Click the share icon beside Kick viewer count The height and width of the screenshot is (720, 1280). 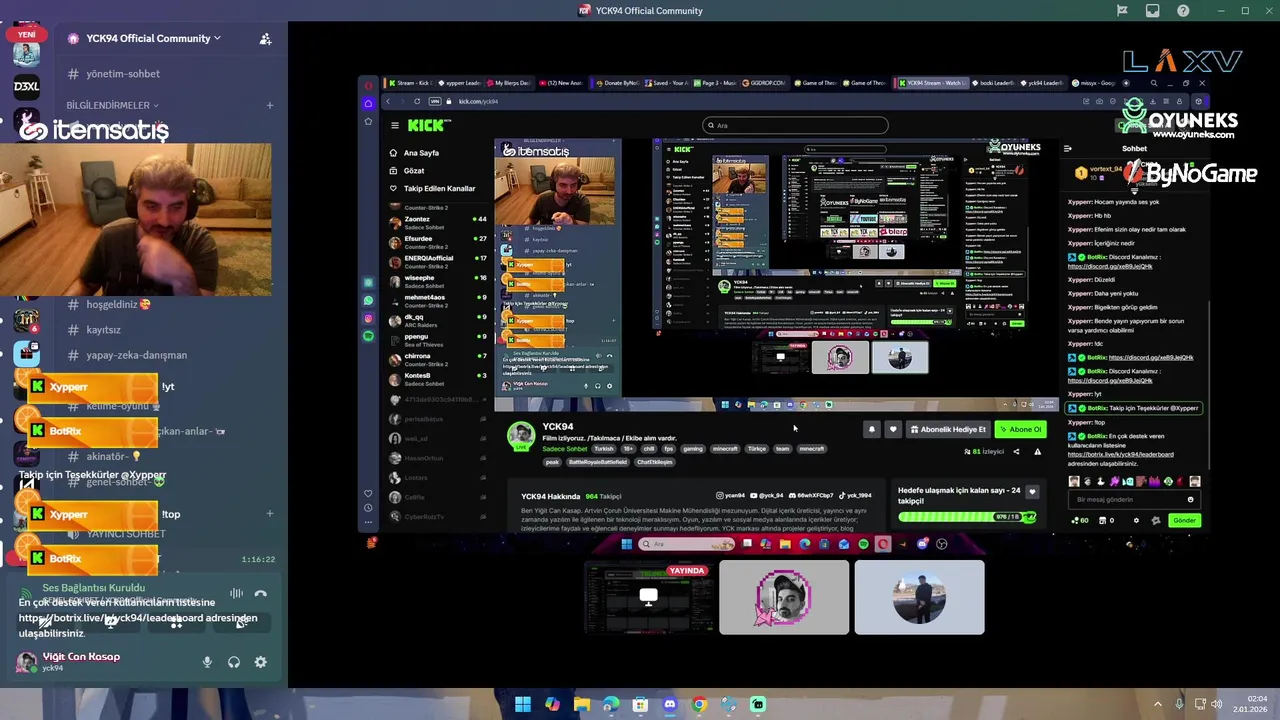[x=1016, y=451]
